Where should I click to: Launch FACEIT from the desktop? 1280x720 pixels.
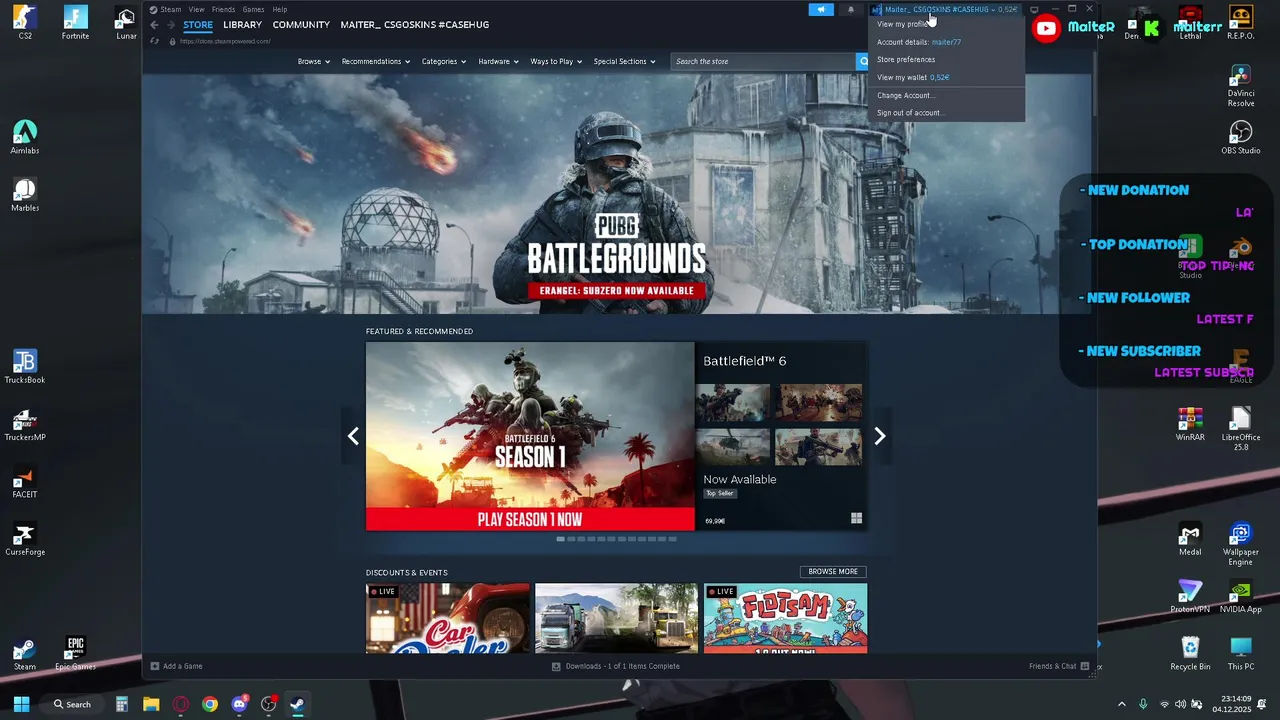tap(25, 482)
